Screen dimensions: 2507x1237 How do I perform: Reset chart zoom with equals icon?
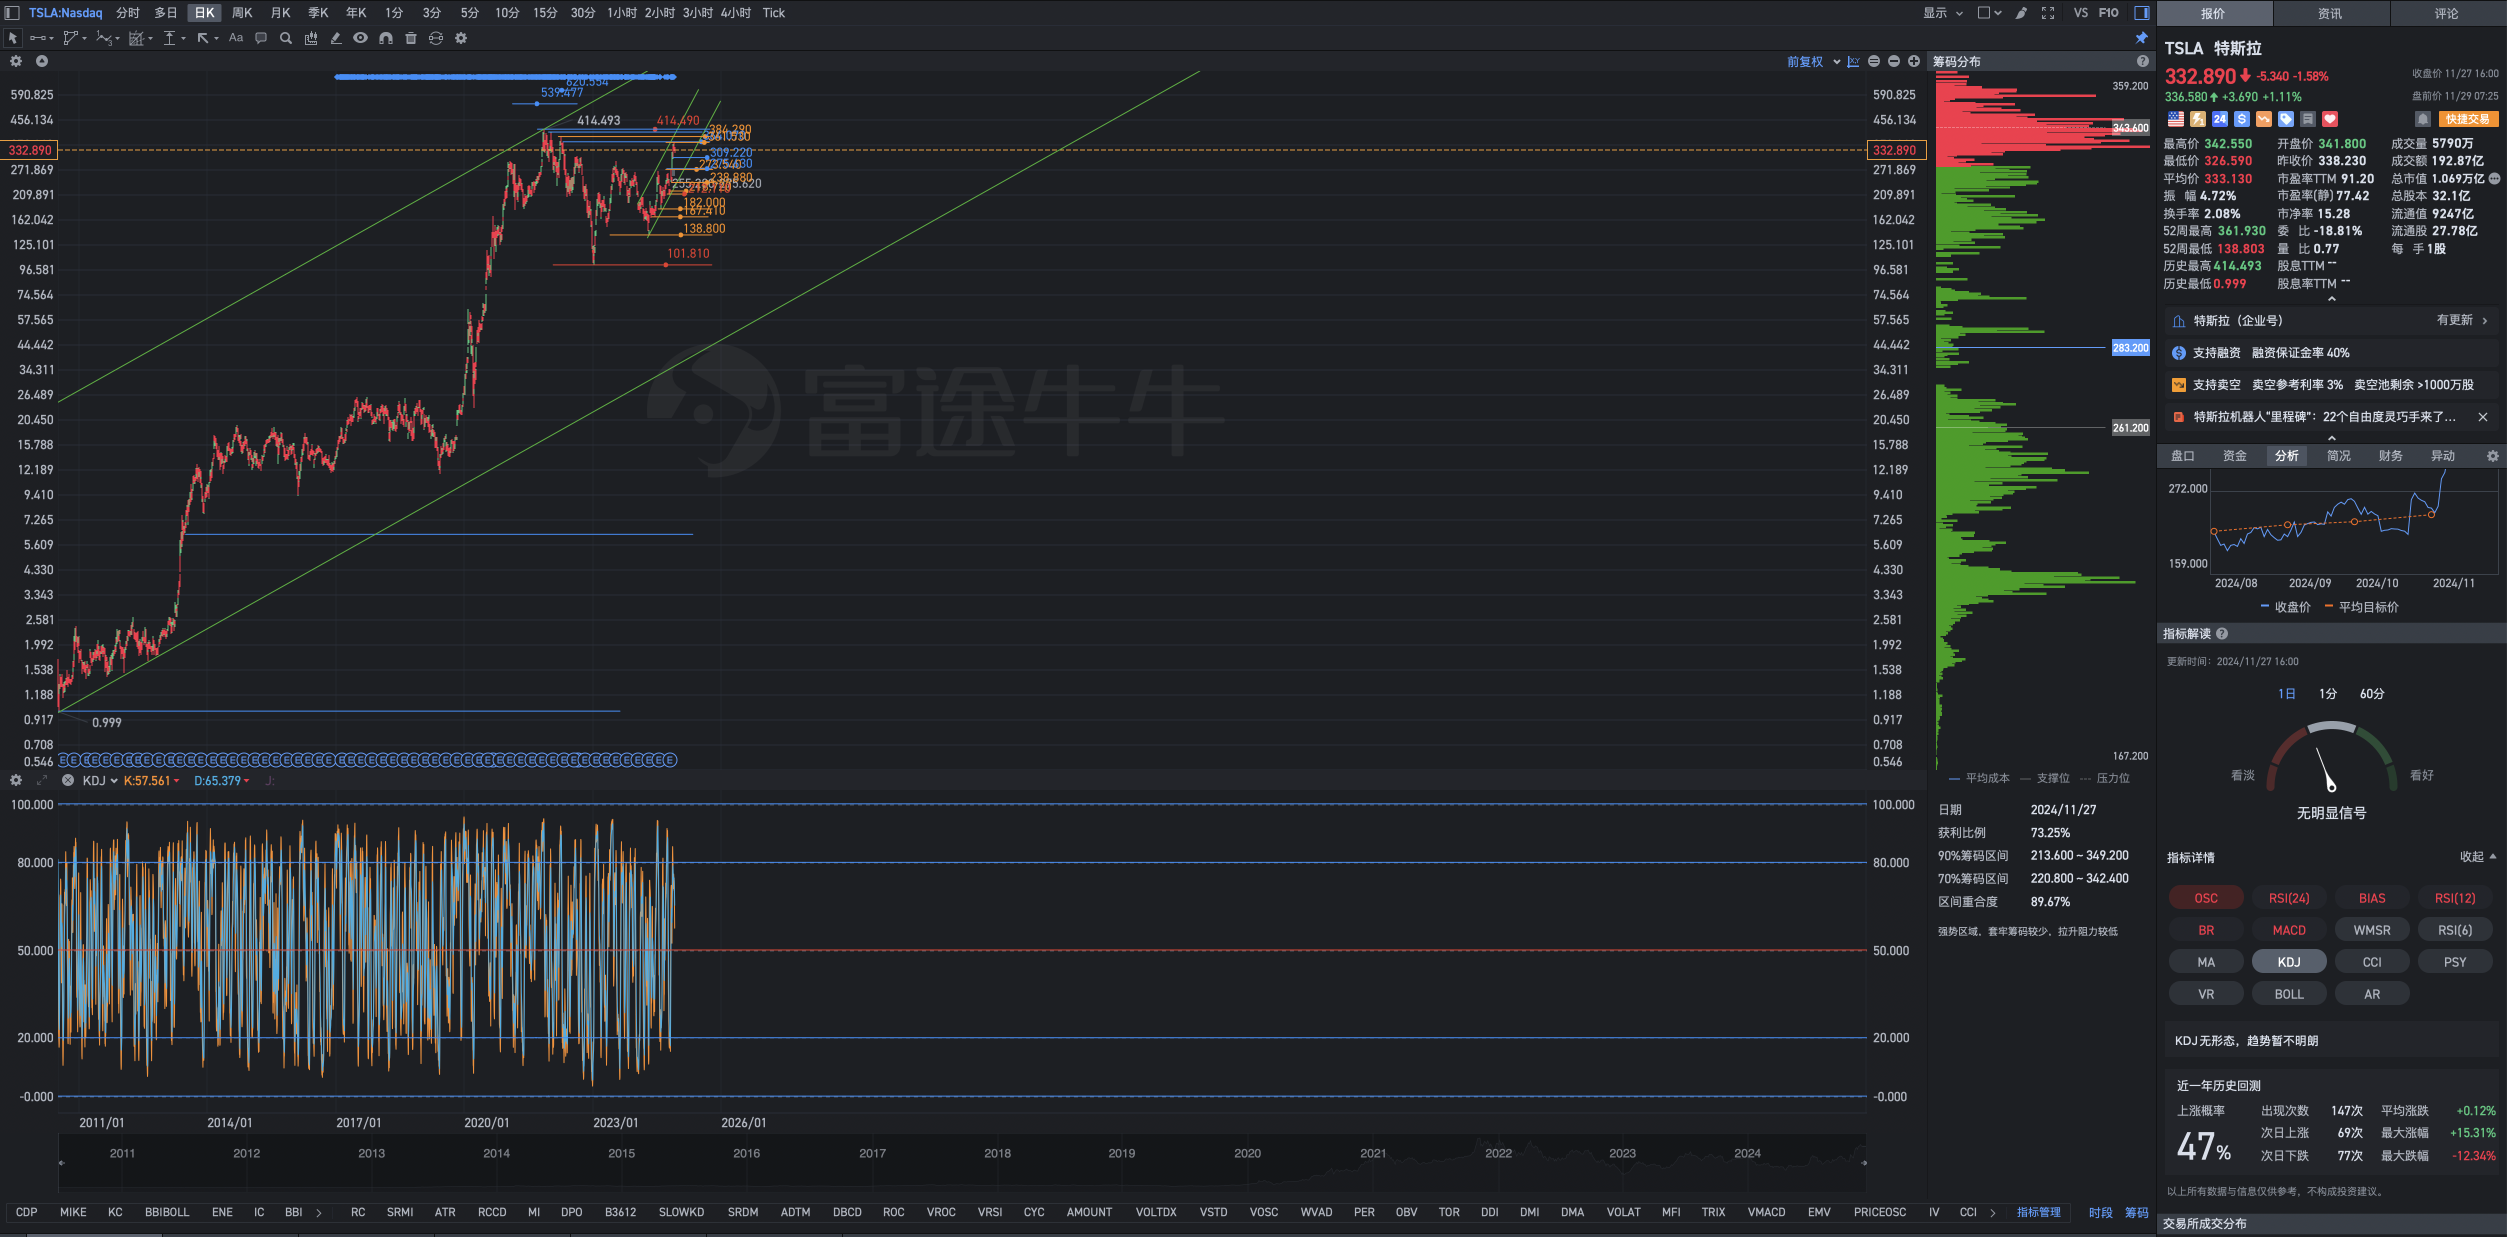click(1874, 62)
